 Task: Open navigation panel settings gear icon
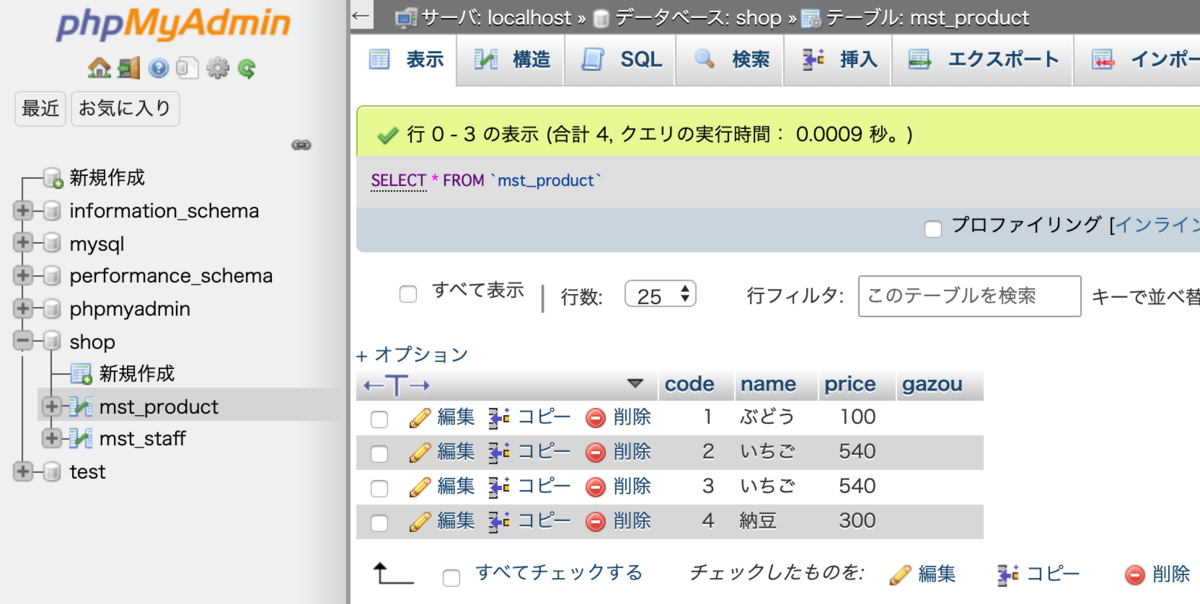[217, 68]
